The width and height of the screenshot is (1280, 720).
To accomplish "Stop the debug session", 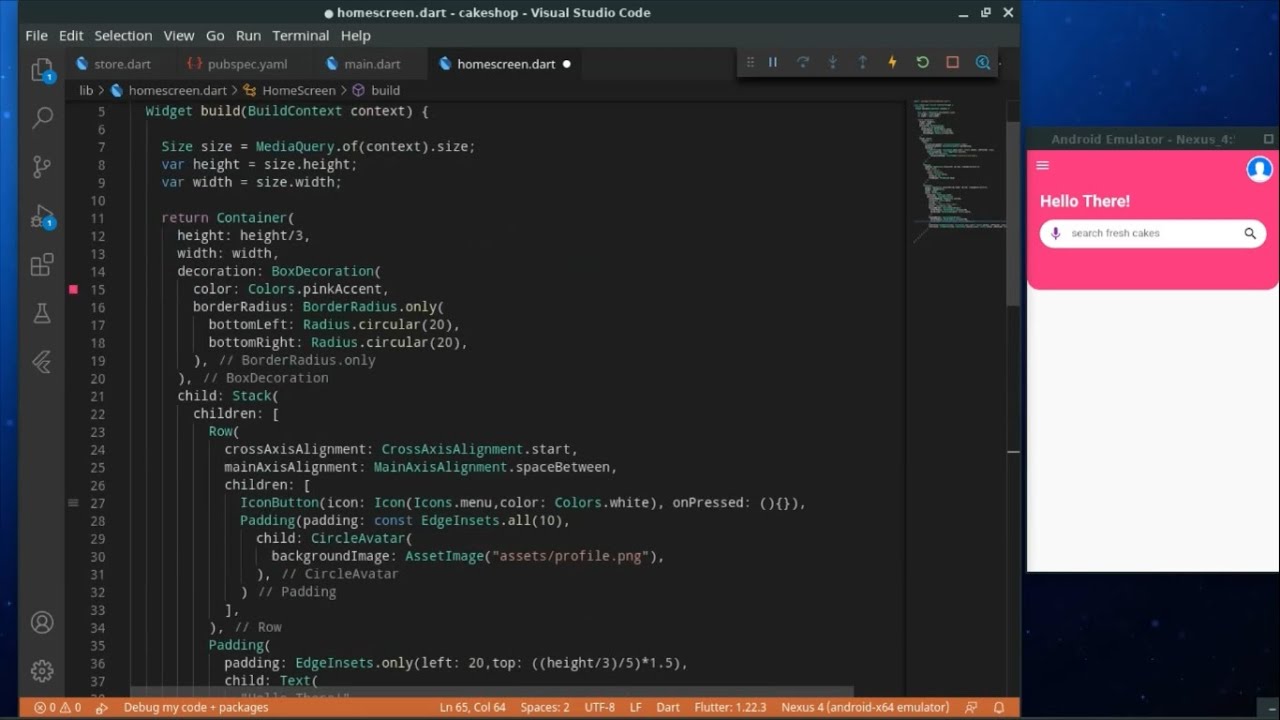I will click(x=952, y=62).
